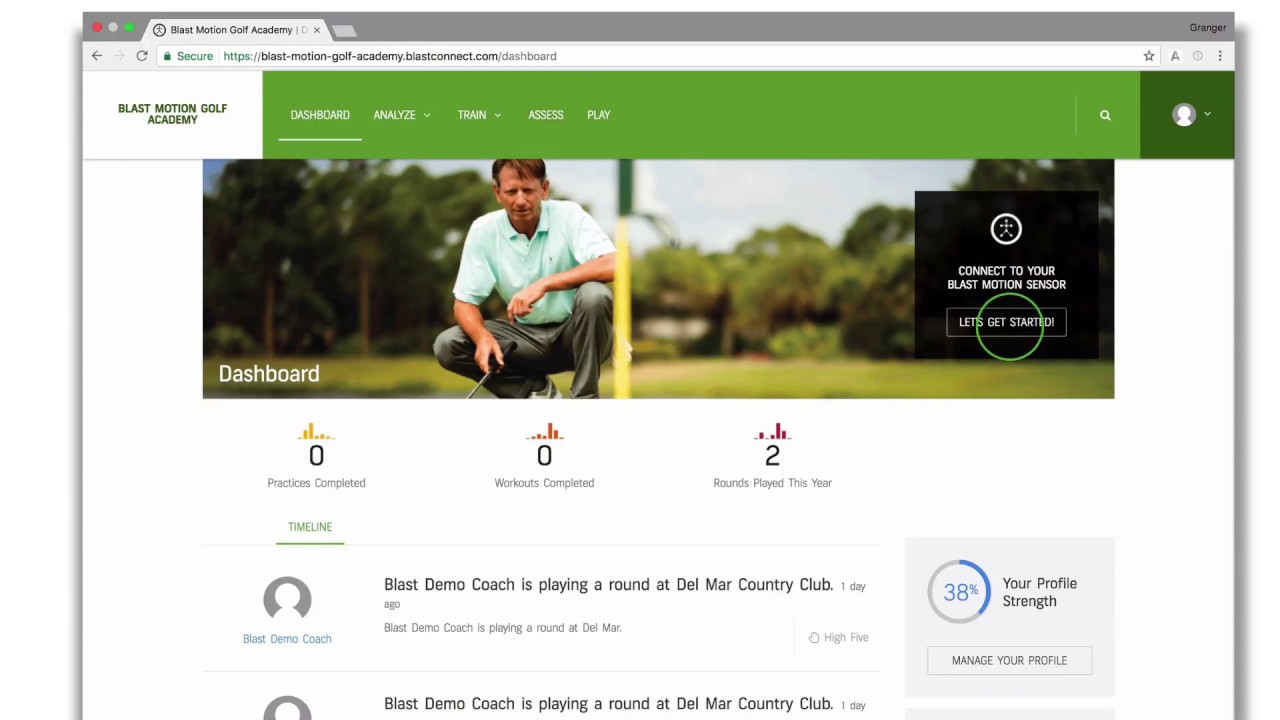Click the Let's Get Started button

[x=1006, y=322]
